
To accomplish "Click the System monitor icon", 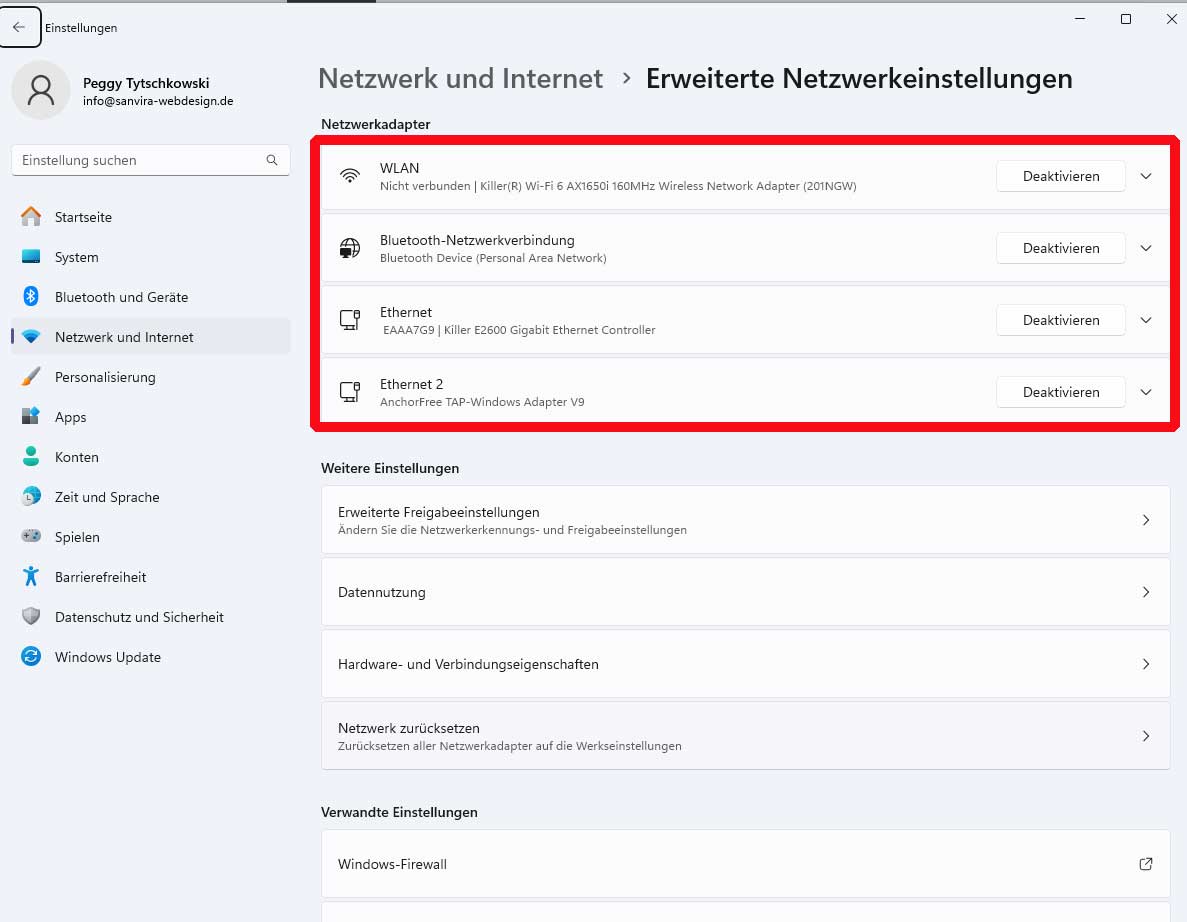I will [x=31, y=257].
